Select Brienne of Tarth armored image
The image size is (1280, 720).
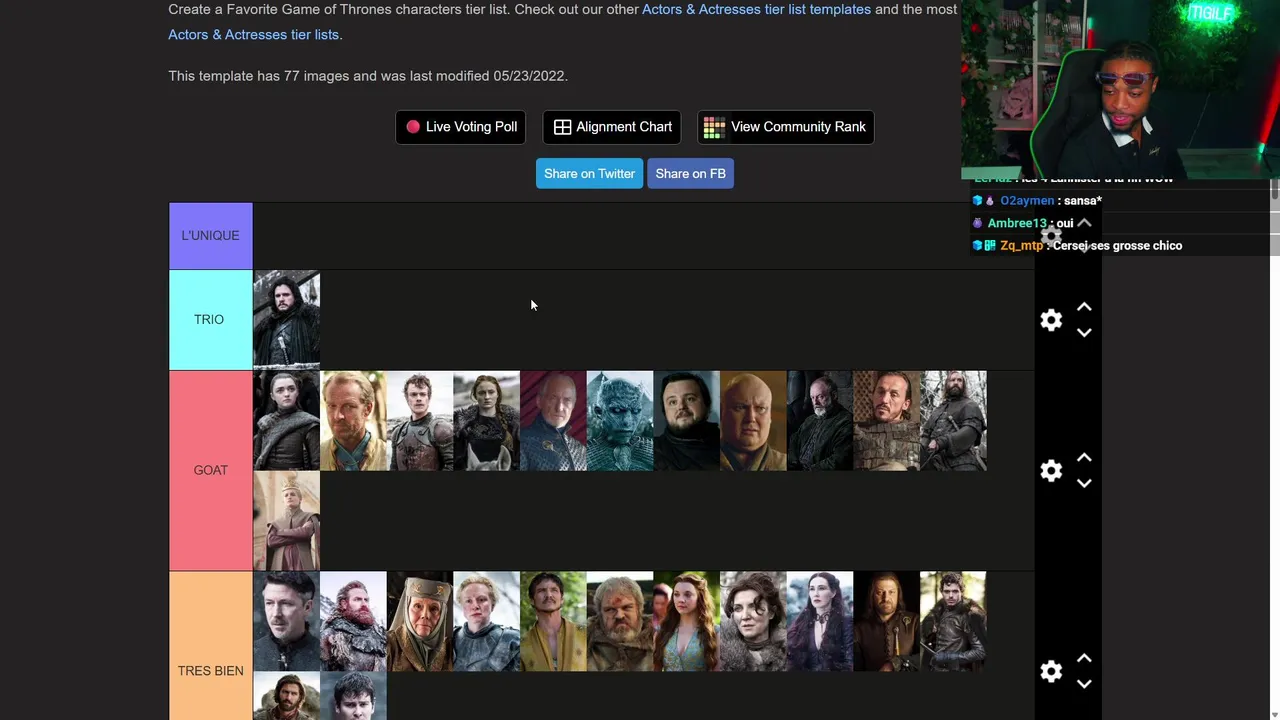[x=486, y=621]
